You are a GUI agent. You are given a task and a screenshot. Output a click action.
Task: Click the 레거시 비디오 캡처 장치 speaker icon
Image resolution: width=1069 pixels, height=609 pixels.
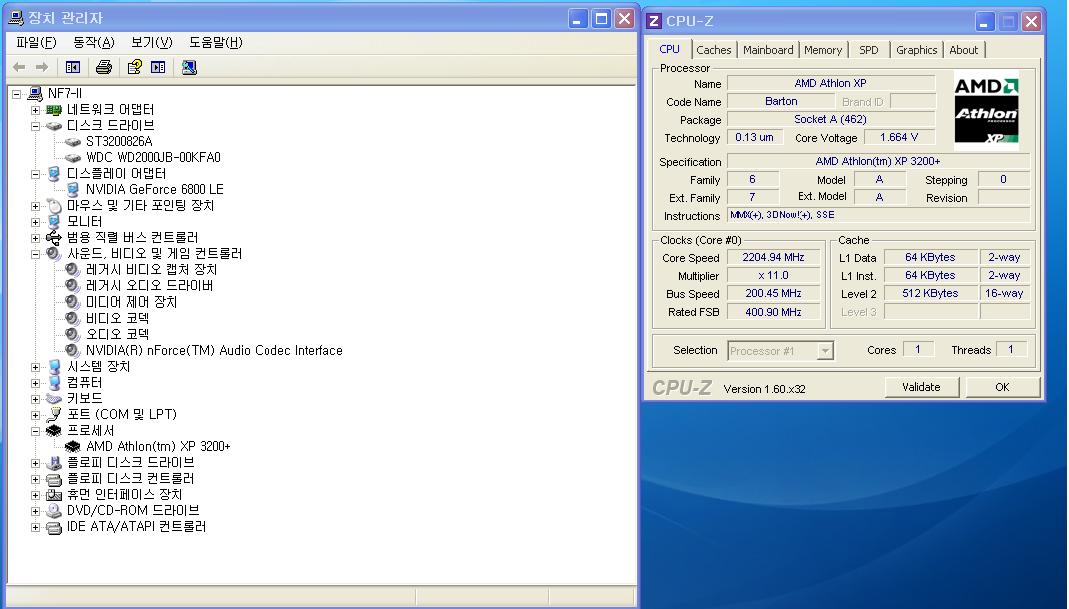coord(73,270)
